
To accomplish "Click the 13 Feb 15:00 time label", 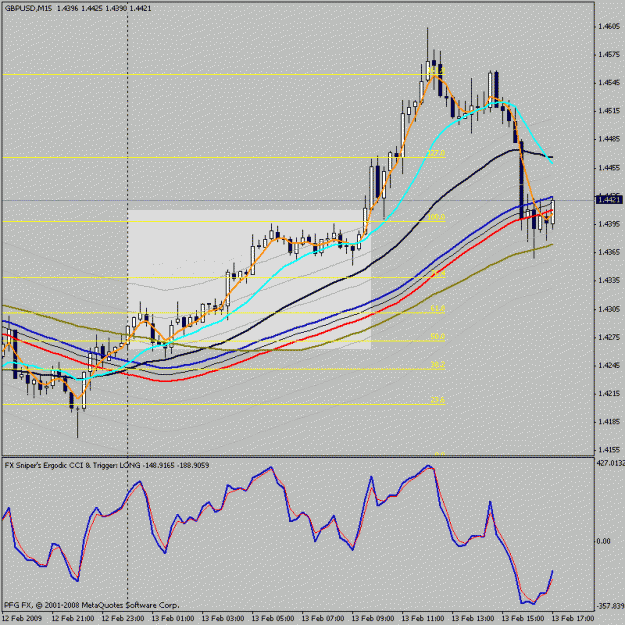I will coord(523,618).
